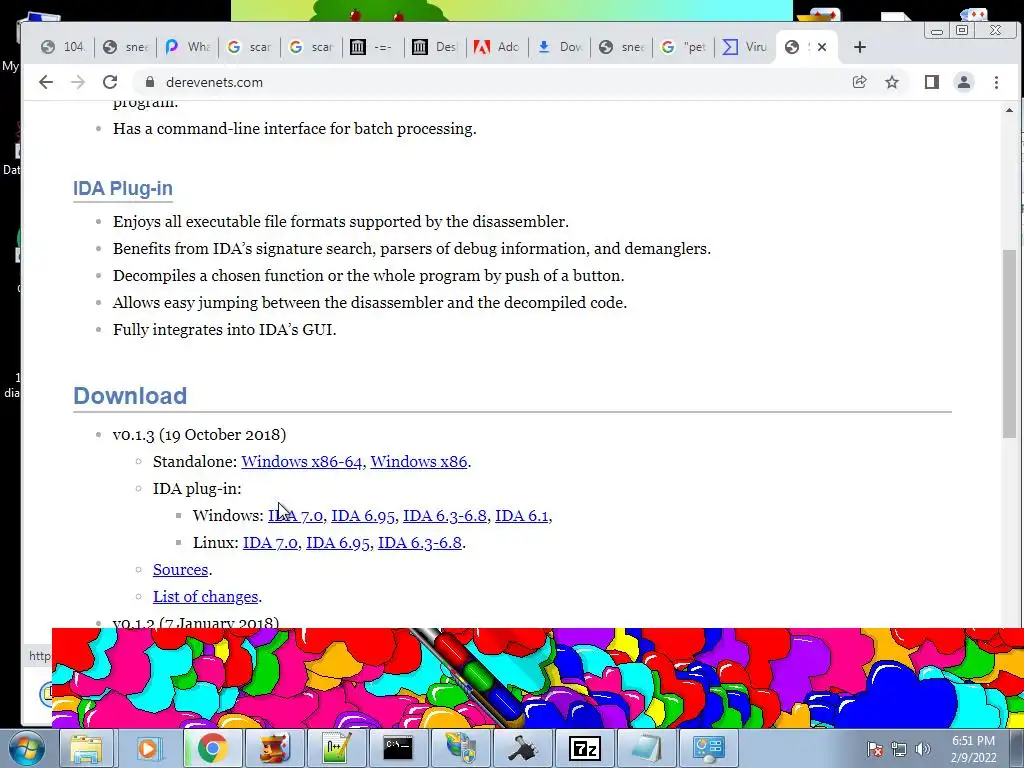Click the "v0.1.3 (19 October 2018)" text
Image resolution: width=1024 pixels, height=768 pixels.
coord(199,435)
